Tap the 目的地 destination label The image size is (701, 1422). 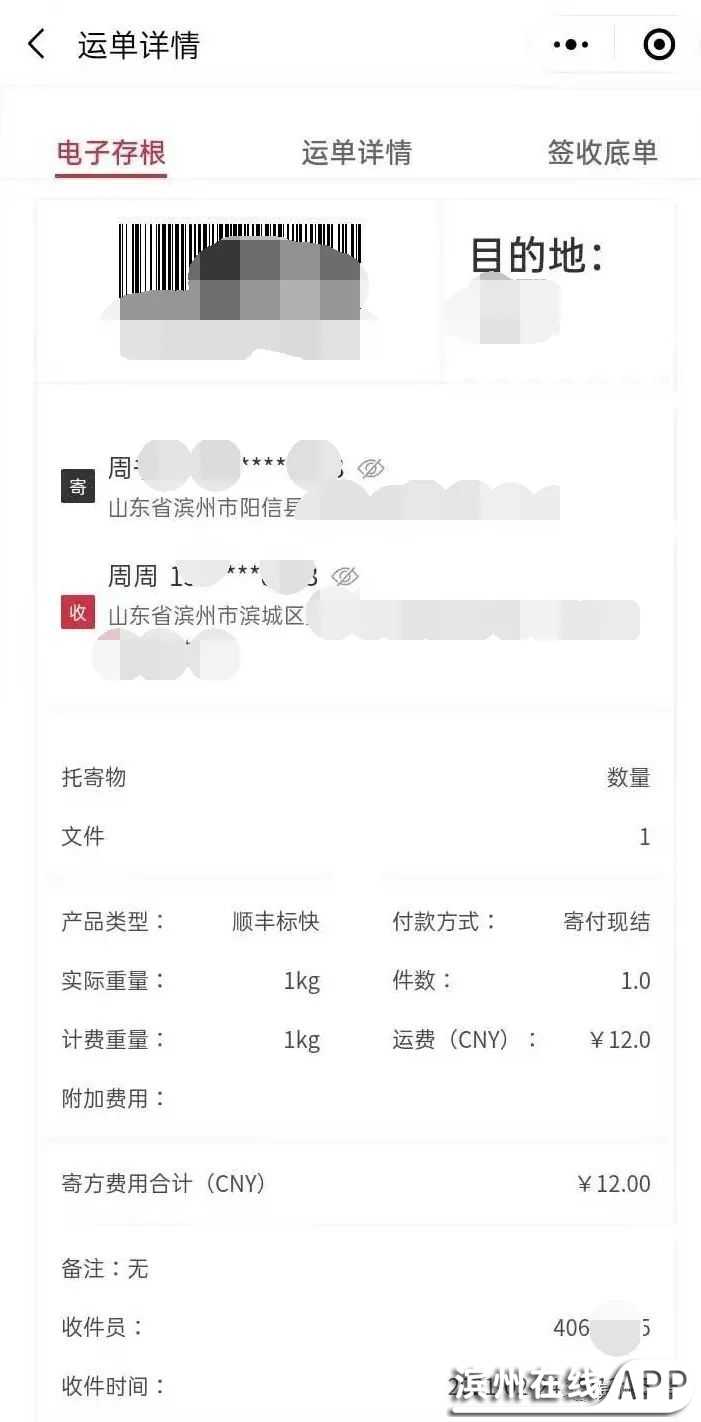tap(537, 256)
